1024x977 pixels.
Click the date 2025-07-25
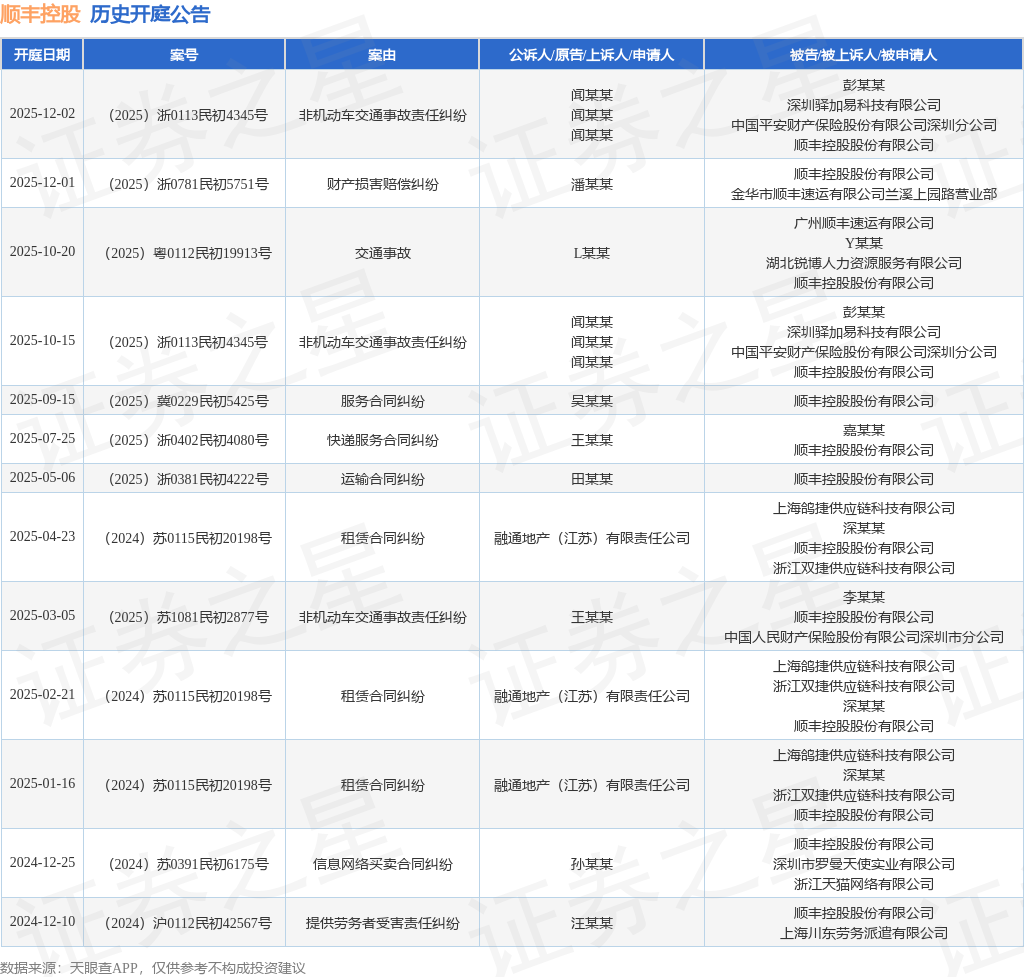(42, 439)
